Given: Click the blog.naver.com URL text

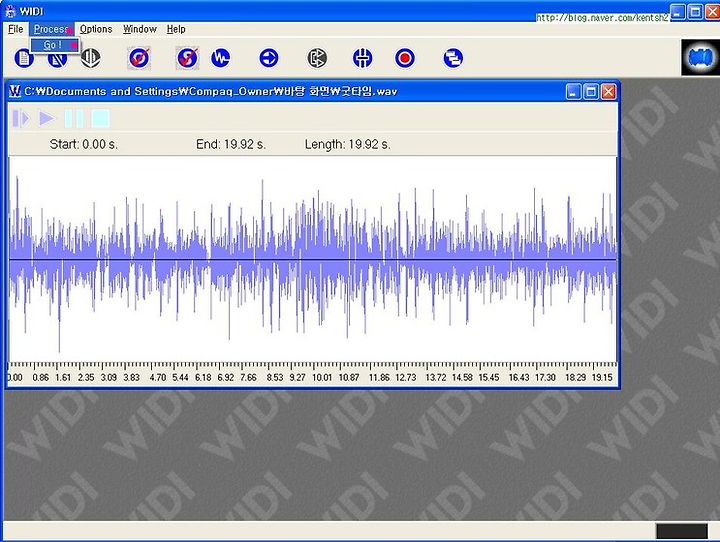Looking at the screenshot, I should pyautogui.click(x=602, y=18).
